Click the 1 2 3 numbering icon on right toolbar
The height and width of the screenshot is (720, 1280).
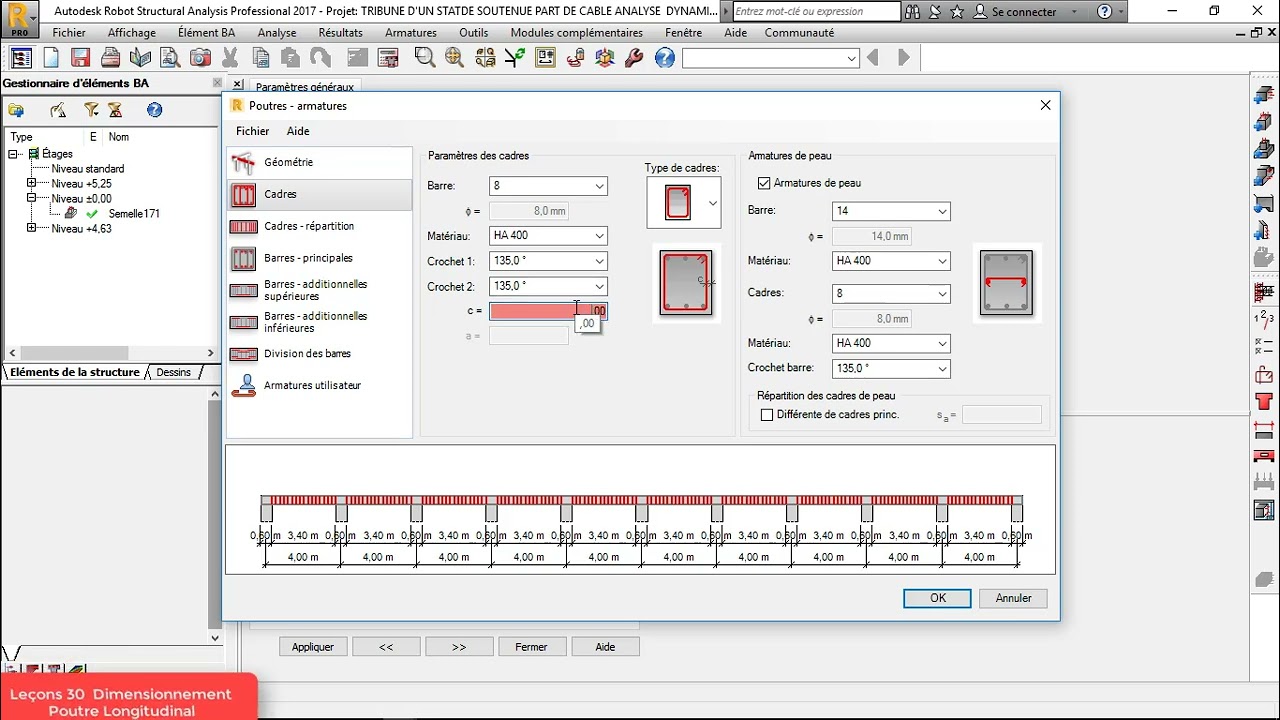1264,319
